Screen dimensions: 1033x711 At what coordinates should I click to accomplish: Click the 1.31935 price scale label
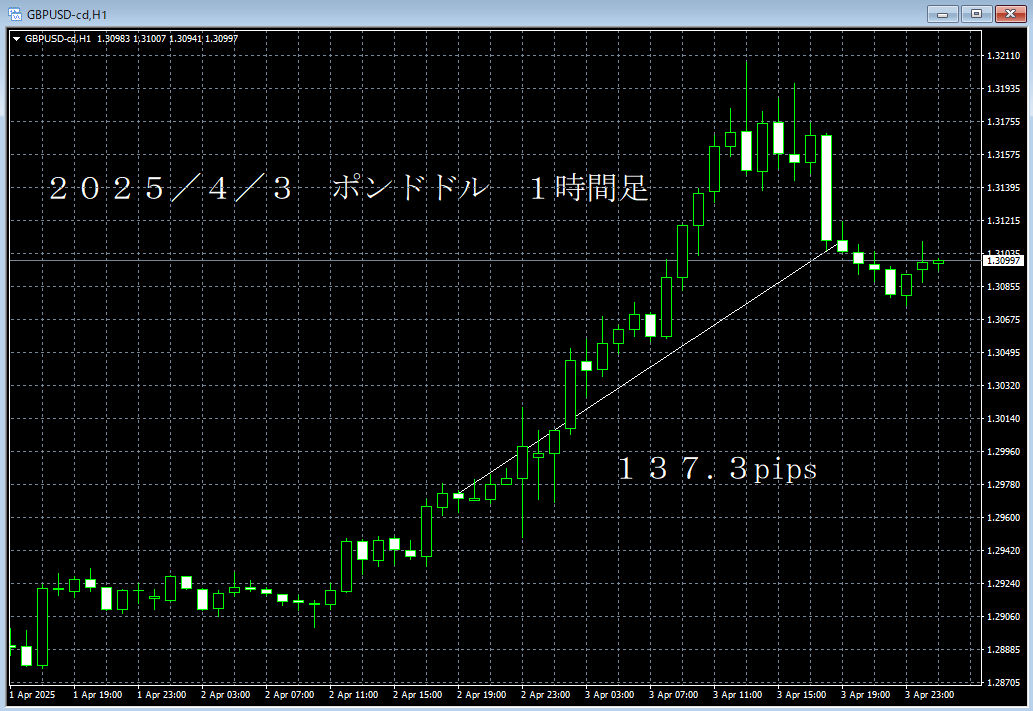click(x=1003, y=88)
